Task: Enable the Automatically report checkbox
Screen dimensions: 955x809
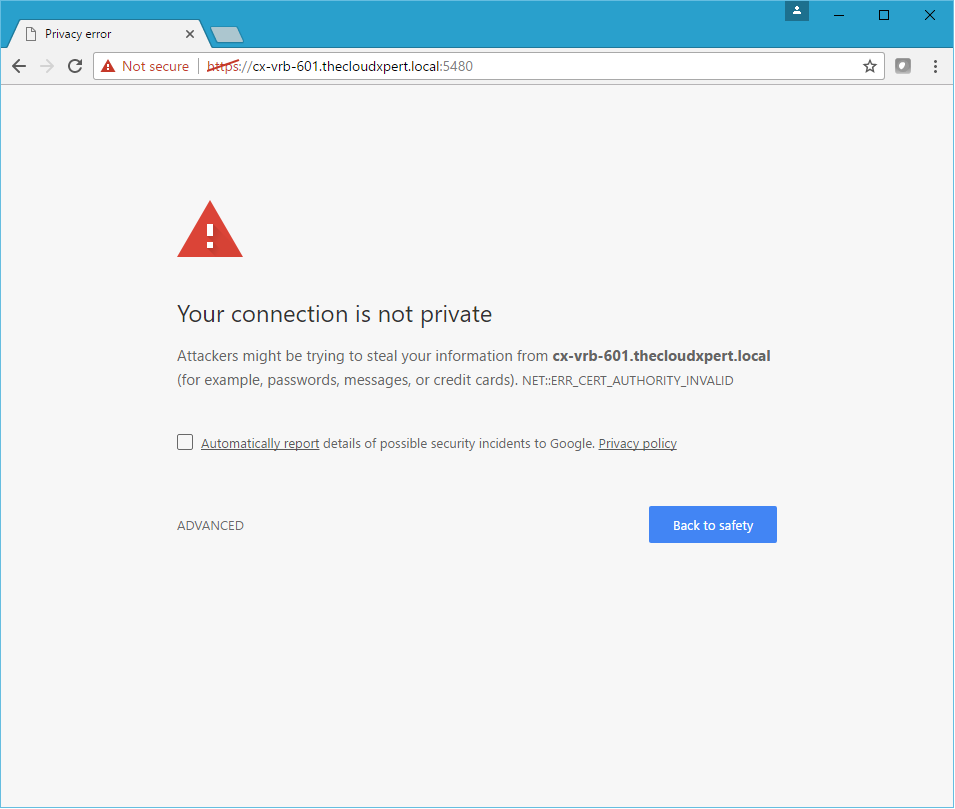Action: click(185, 442)
